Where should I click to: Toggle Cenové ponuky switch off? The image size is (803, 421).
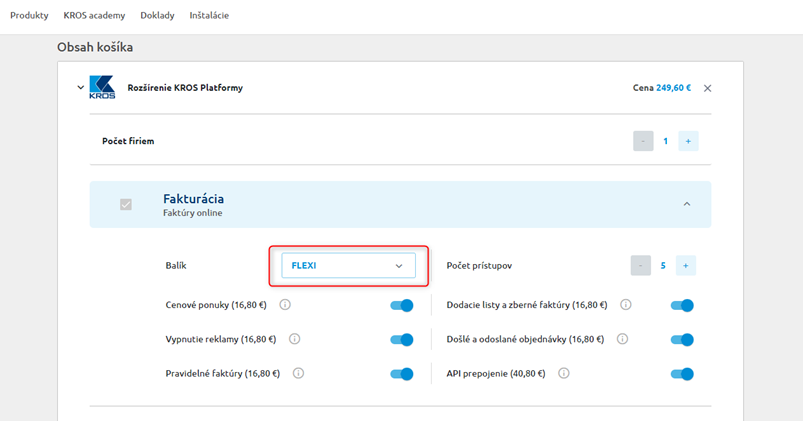402,305
